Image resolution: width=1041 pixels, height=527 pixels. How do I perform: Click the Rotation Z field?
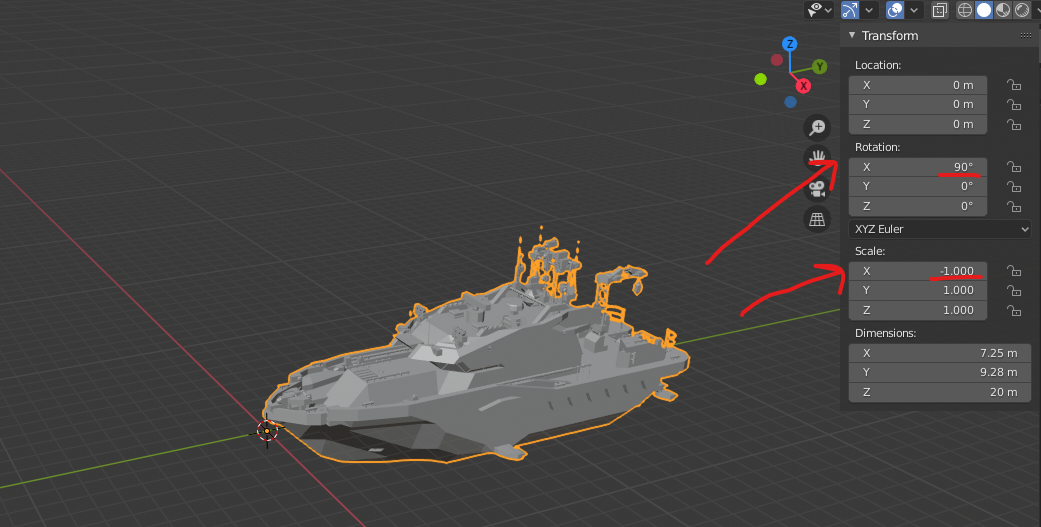pos(918,206)
